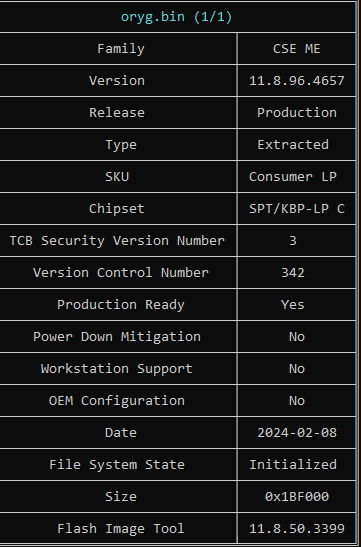Select the date 2024-02-08
361x547 pixels.
pos(297,433)
